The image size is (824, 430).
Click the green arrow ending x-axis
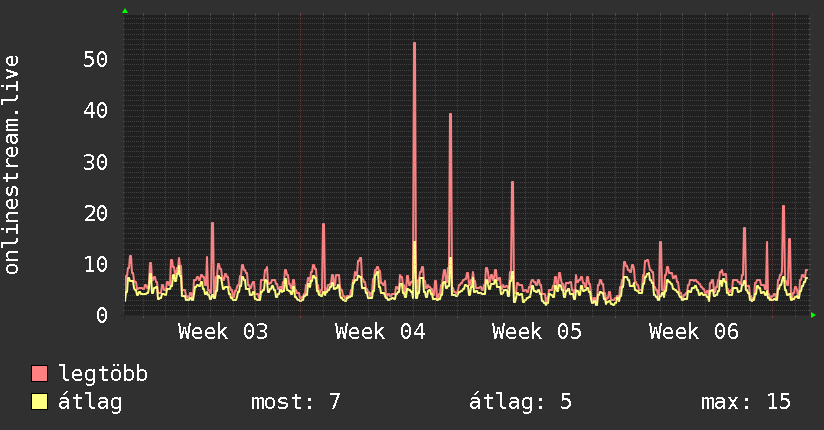813,315
